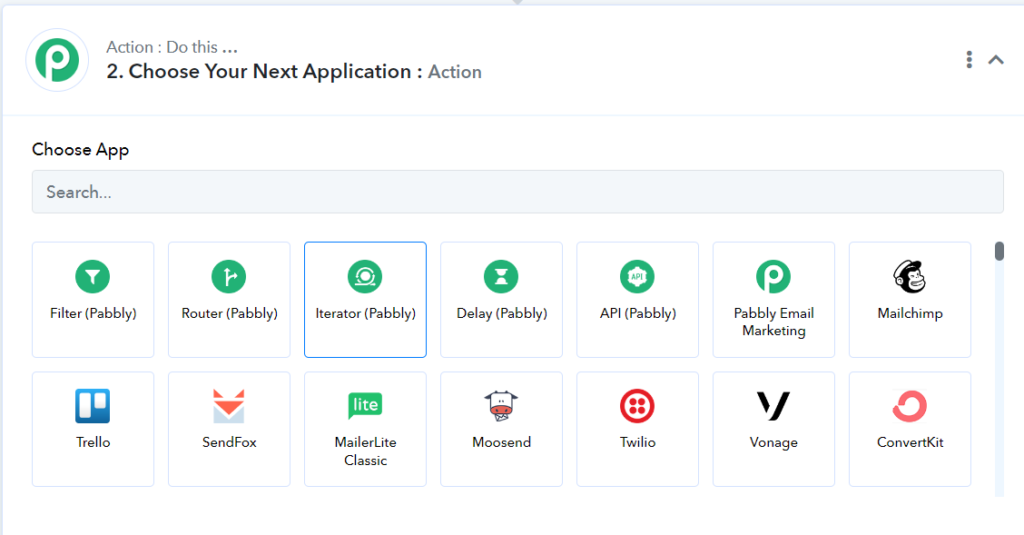Click the "Router (Pabbly)" label
This screenshot has width=1024, height=535.
(x=229, y=314)
